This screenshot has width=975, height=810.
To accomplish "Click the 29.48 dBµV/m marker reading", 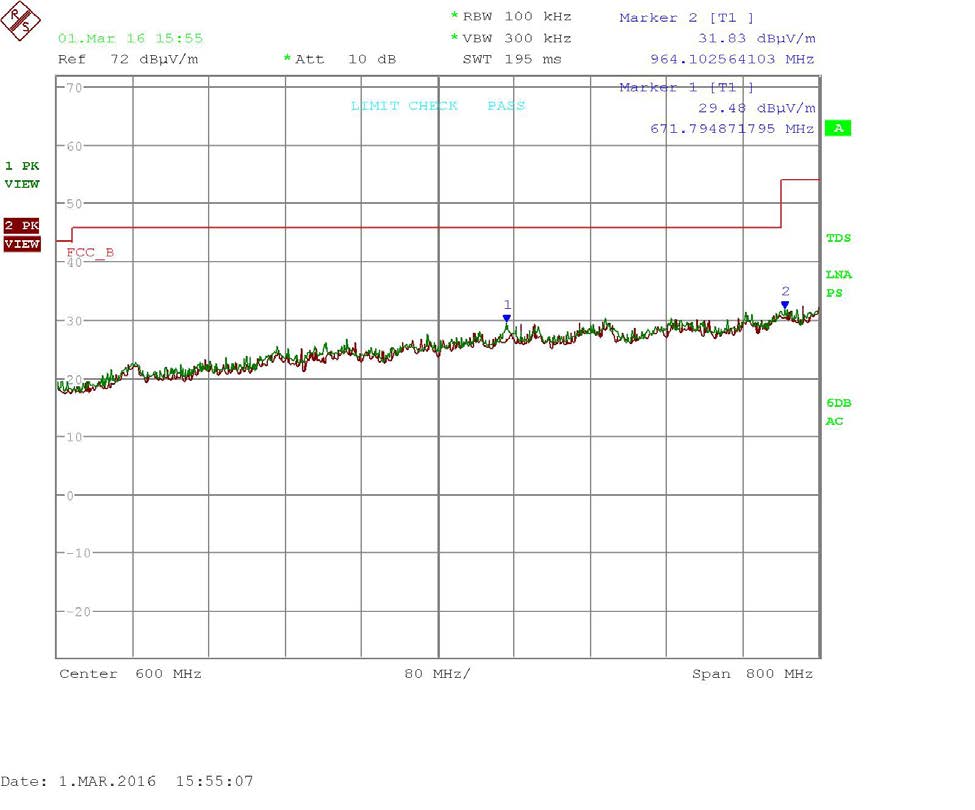I will (x=756, y=108).
